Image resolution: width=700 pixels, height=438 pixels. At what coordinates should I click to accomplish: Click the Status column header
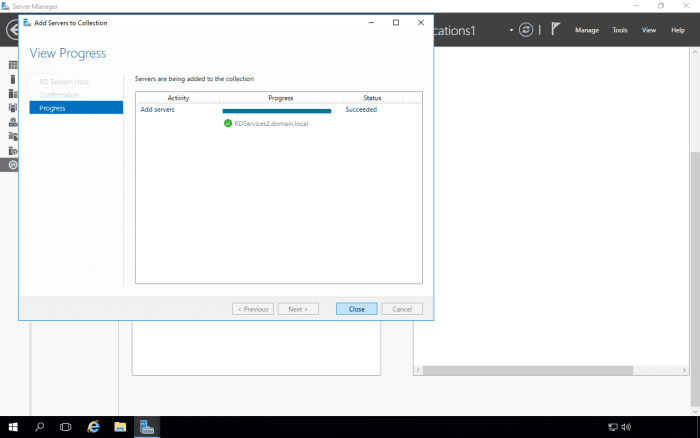tap(372, 98)
